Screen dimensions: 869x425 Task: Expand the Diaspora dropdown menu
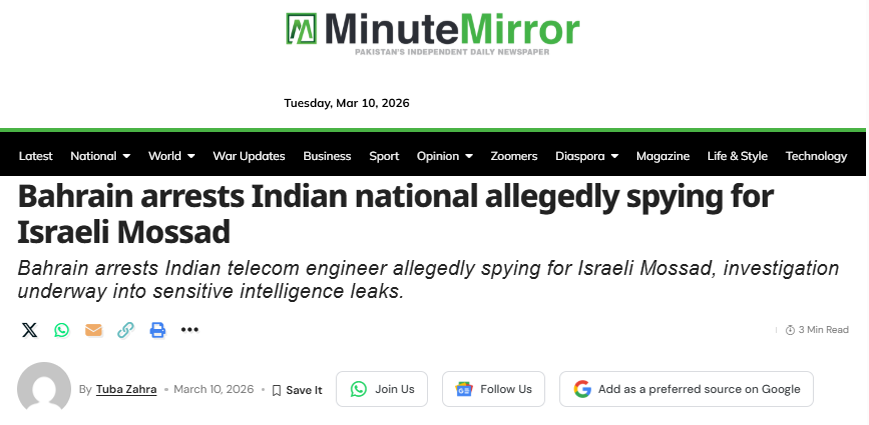(587, 156)
